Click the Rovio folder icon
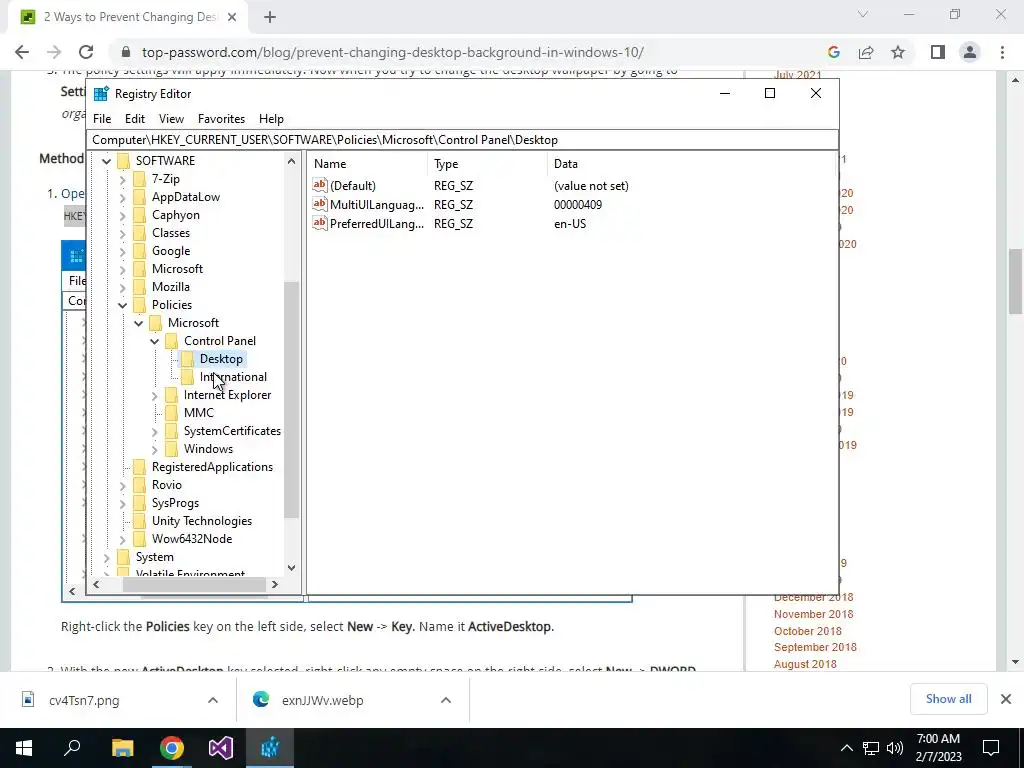The width and height of the screenshot is (1024, 768). click(x=139, y=485)
